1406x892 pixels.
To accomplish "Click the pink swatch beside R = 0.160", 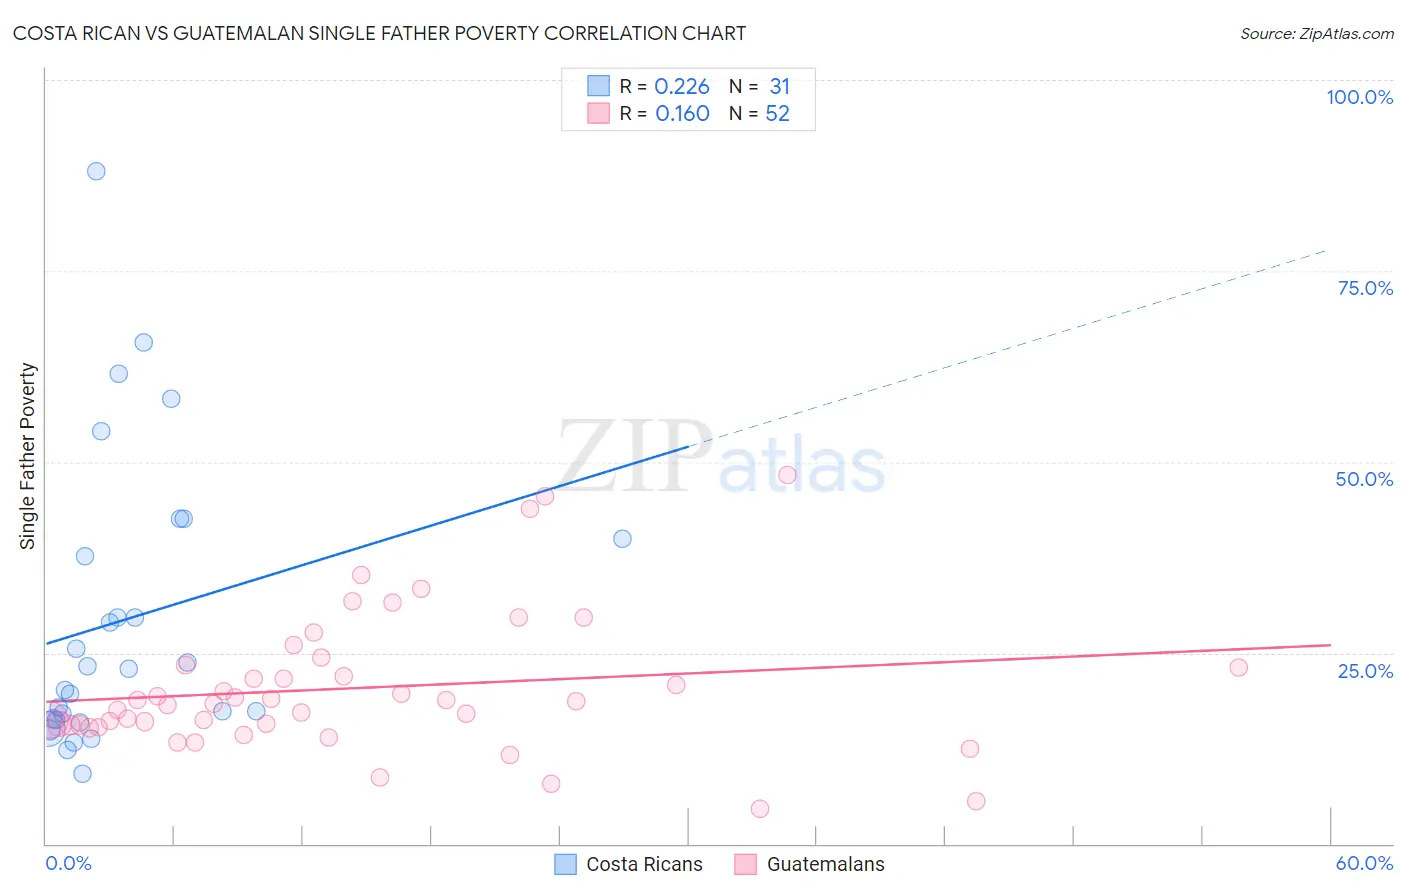I will (x=598, y=113).
